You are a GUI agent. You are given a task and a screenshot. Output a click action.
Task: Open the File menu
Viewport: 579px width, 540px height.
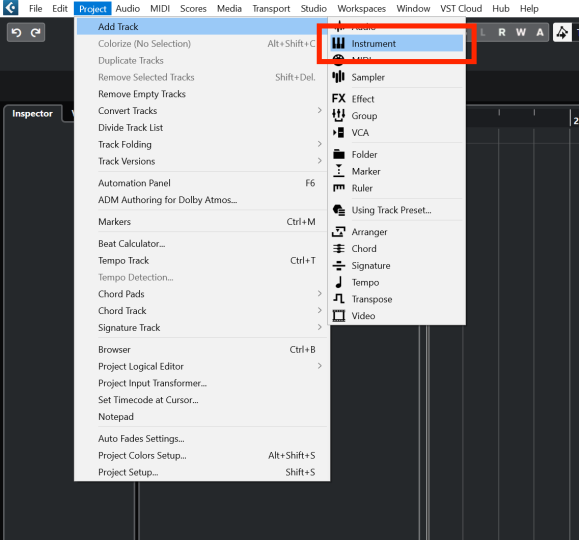35,8
